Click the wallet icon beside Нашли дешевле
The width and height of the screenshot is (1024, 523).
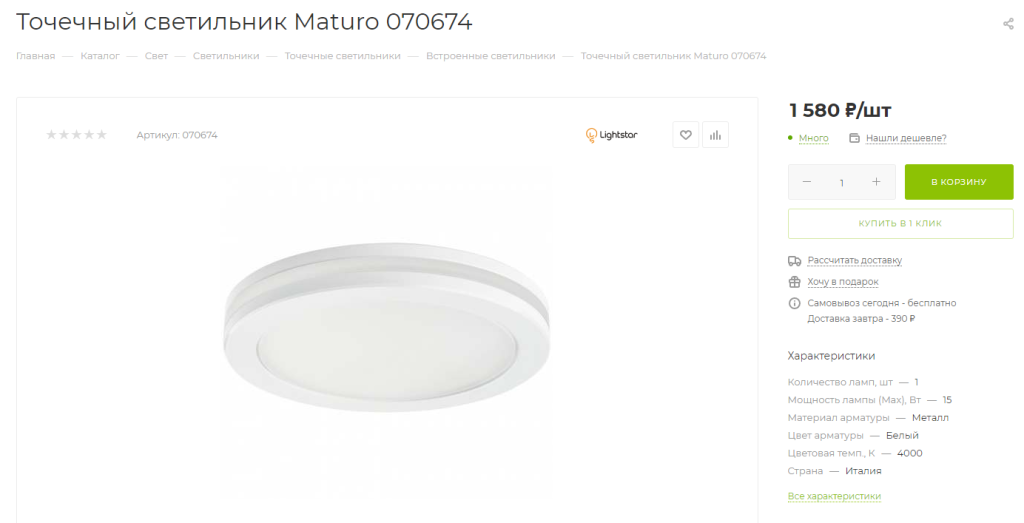pos(854,138)
